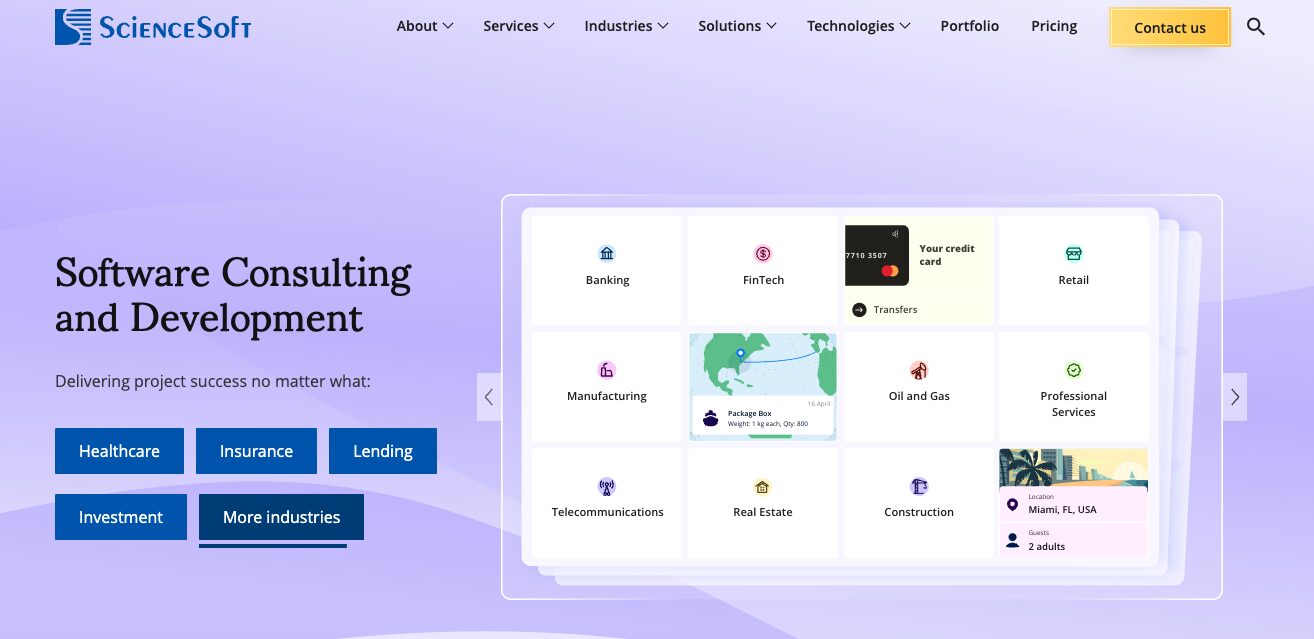The width and height of the screenshot is (1314, 639).
Task: Navigate to the Pricing section
Action: [1053, 26]
